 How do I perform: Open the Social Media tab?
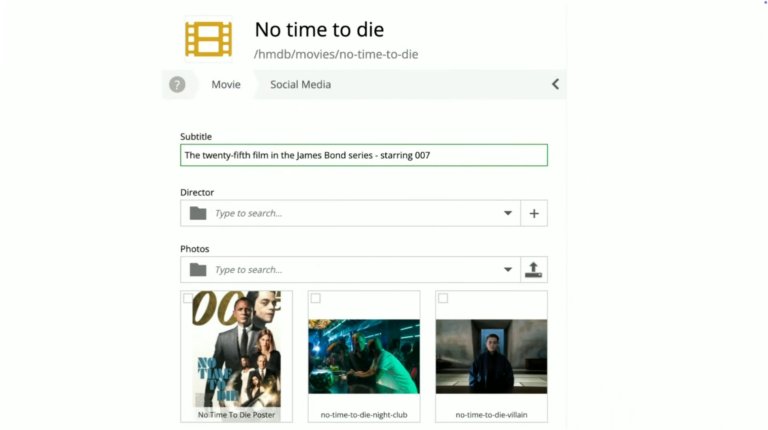click(300, 85)
